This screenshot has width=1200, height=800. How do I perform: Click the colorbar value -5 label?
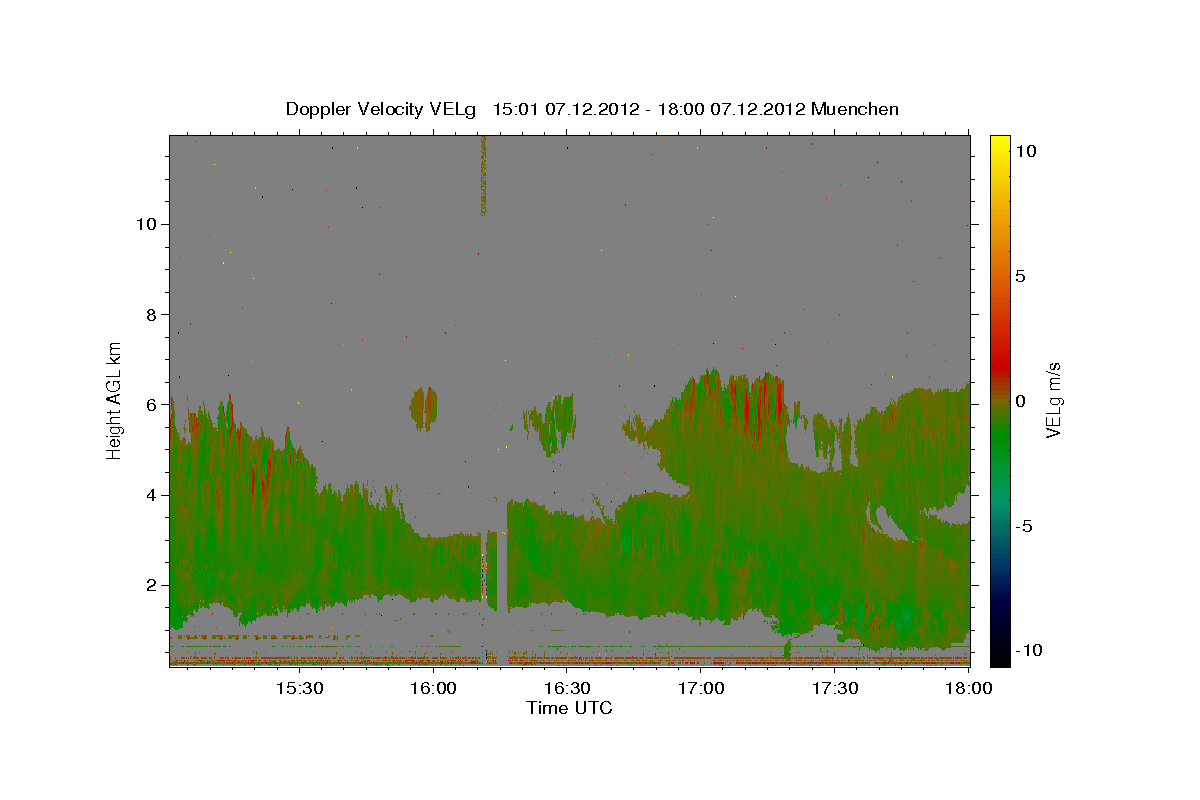pyautogui.click(x=1024, y=525)
